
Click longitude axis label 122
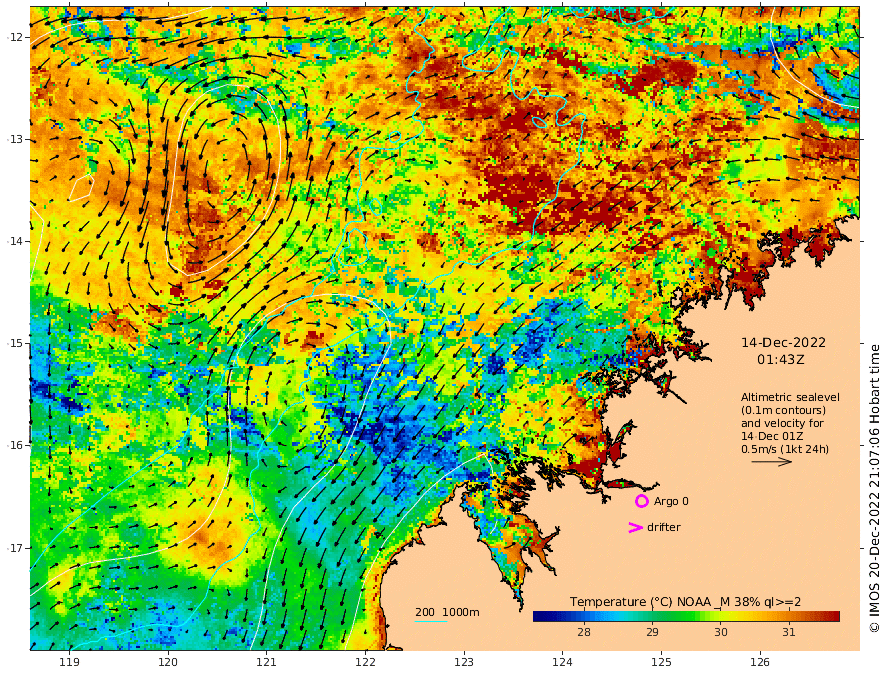(365, 662)
